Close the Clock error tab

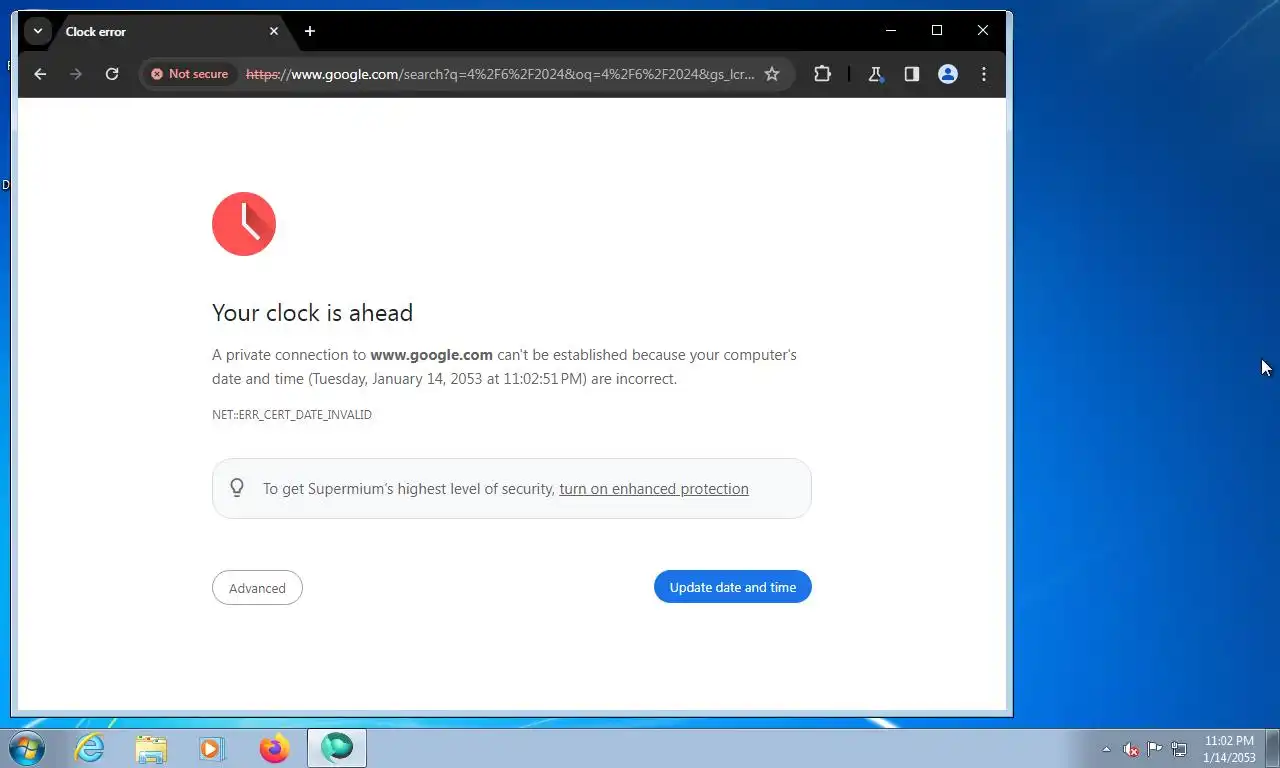(x=274, y=31)
